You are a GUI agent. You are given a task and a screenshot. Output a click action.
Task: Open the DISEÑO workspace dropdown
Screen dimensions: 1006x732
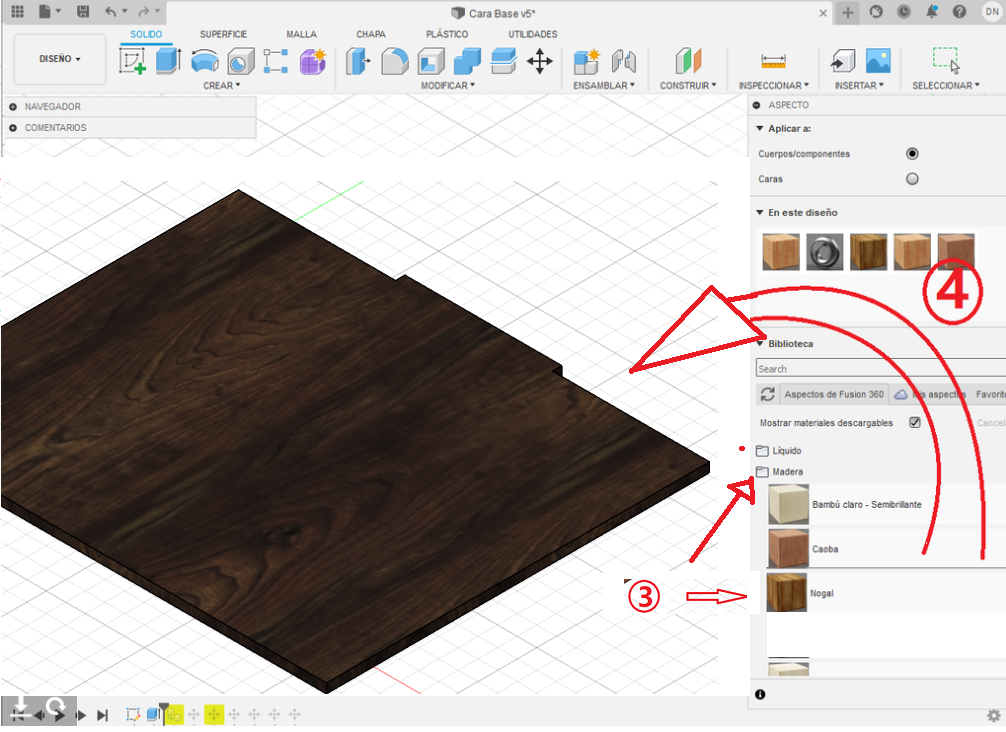(60, 59)
